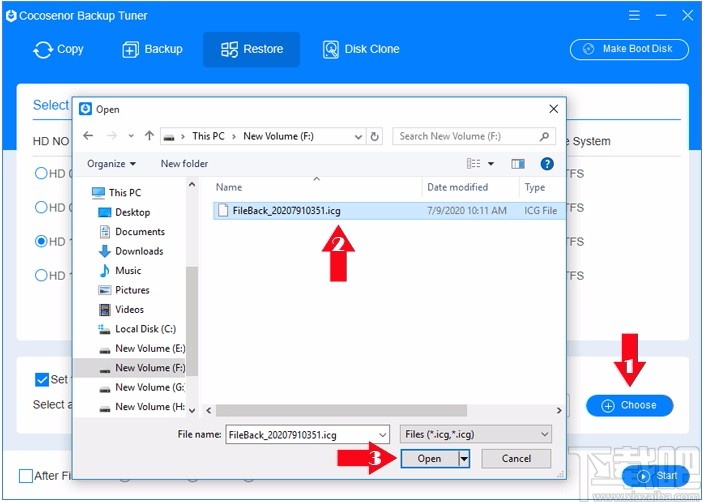Image resolution: width=703 pixels, height=502 pixels.
Task: Click the file list scroll left arrow
Action: tap(208, 410)
